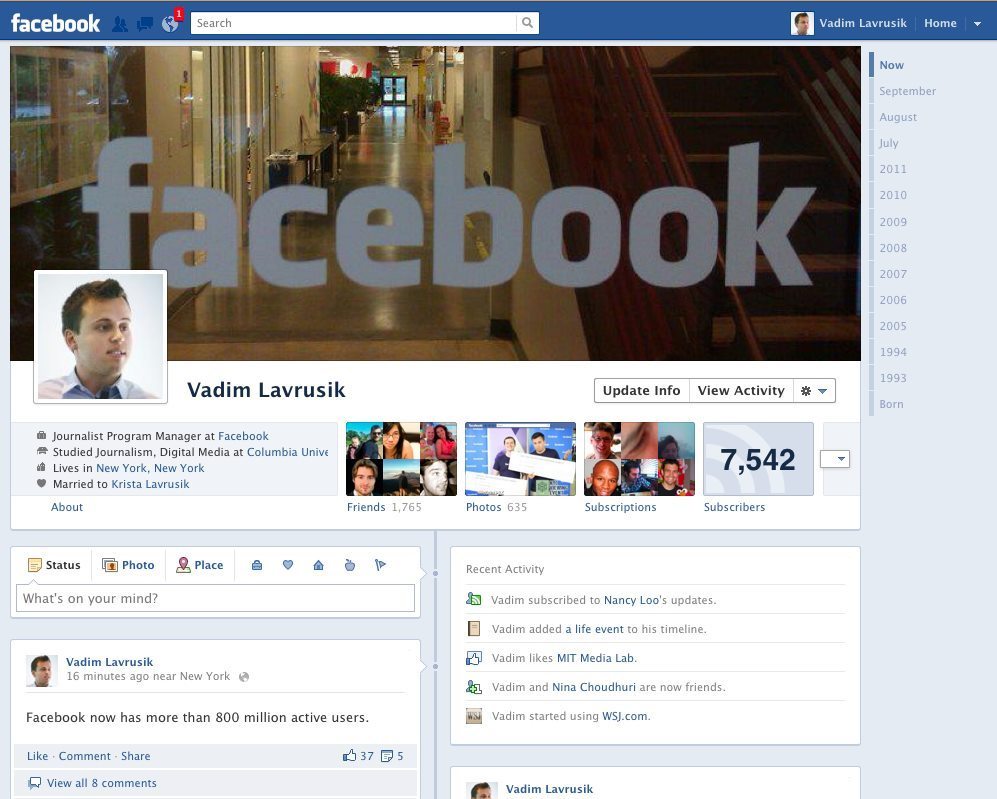
Task: Click the likes thumbs-up count icon
Action: (349, 756)
